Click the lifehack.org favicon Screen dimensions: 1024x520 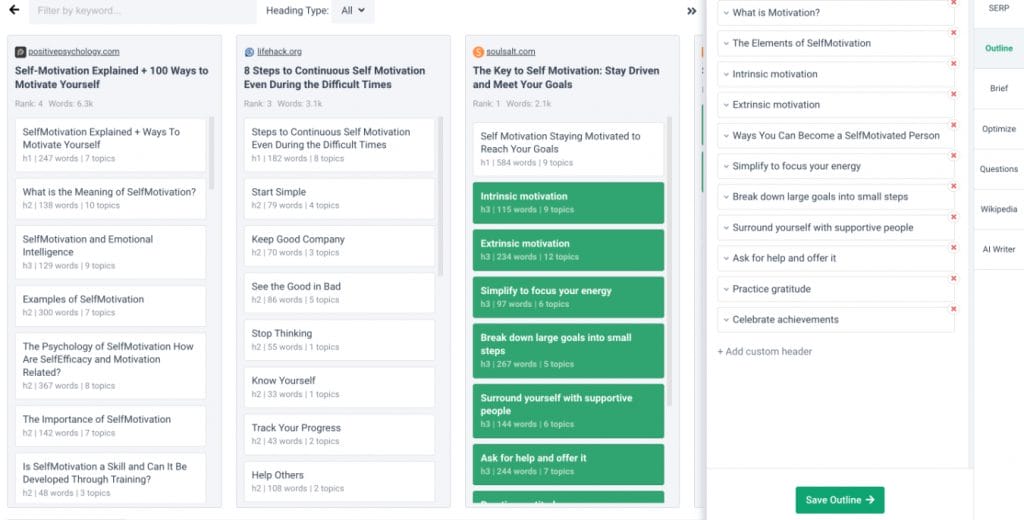point(249,52)
